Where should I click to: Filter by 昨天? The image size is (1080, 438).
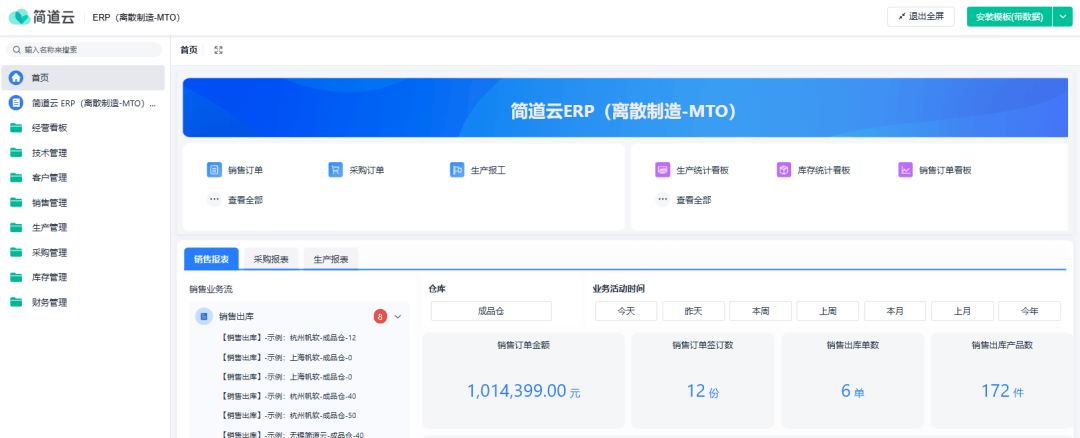click(x=693, y=311)
